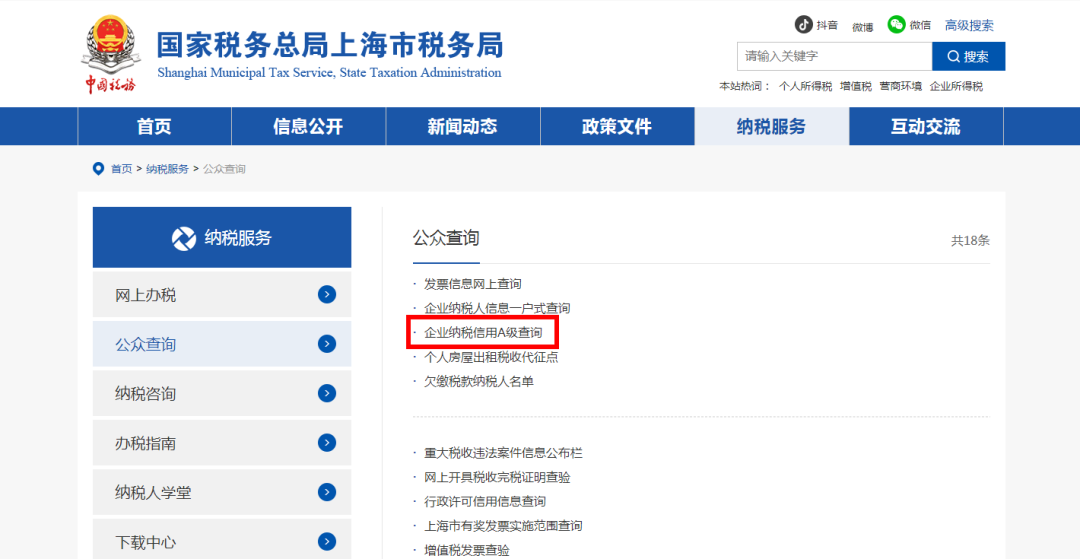Click 纳税服务 in the breadcrumb

coord(167,169)
